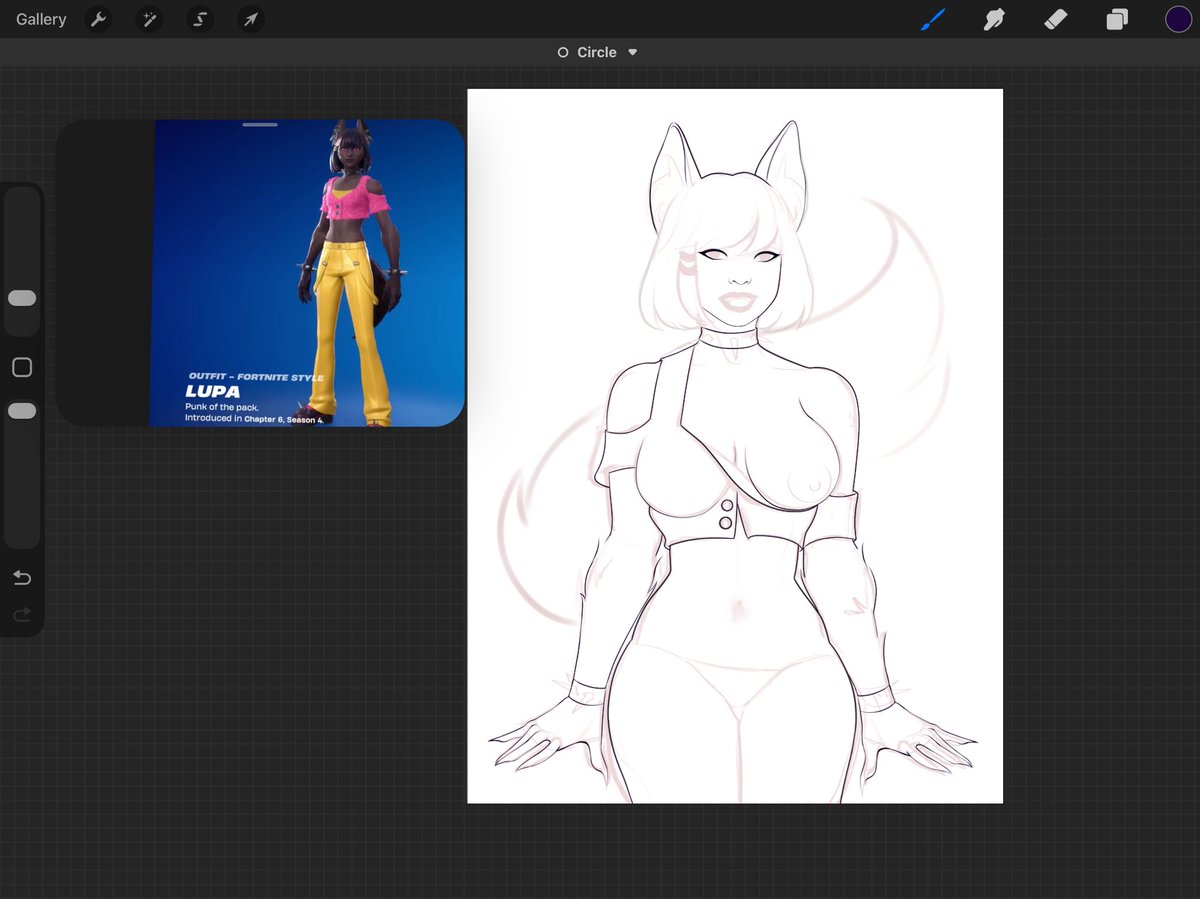Image resolution: width=1200 pixels, height=899 pixels.
Task: Open the Gallery
Action: (41, 19)
